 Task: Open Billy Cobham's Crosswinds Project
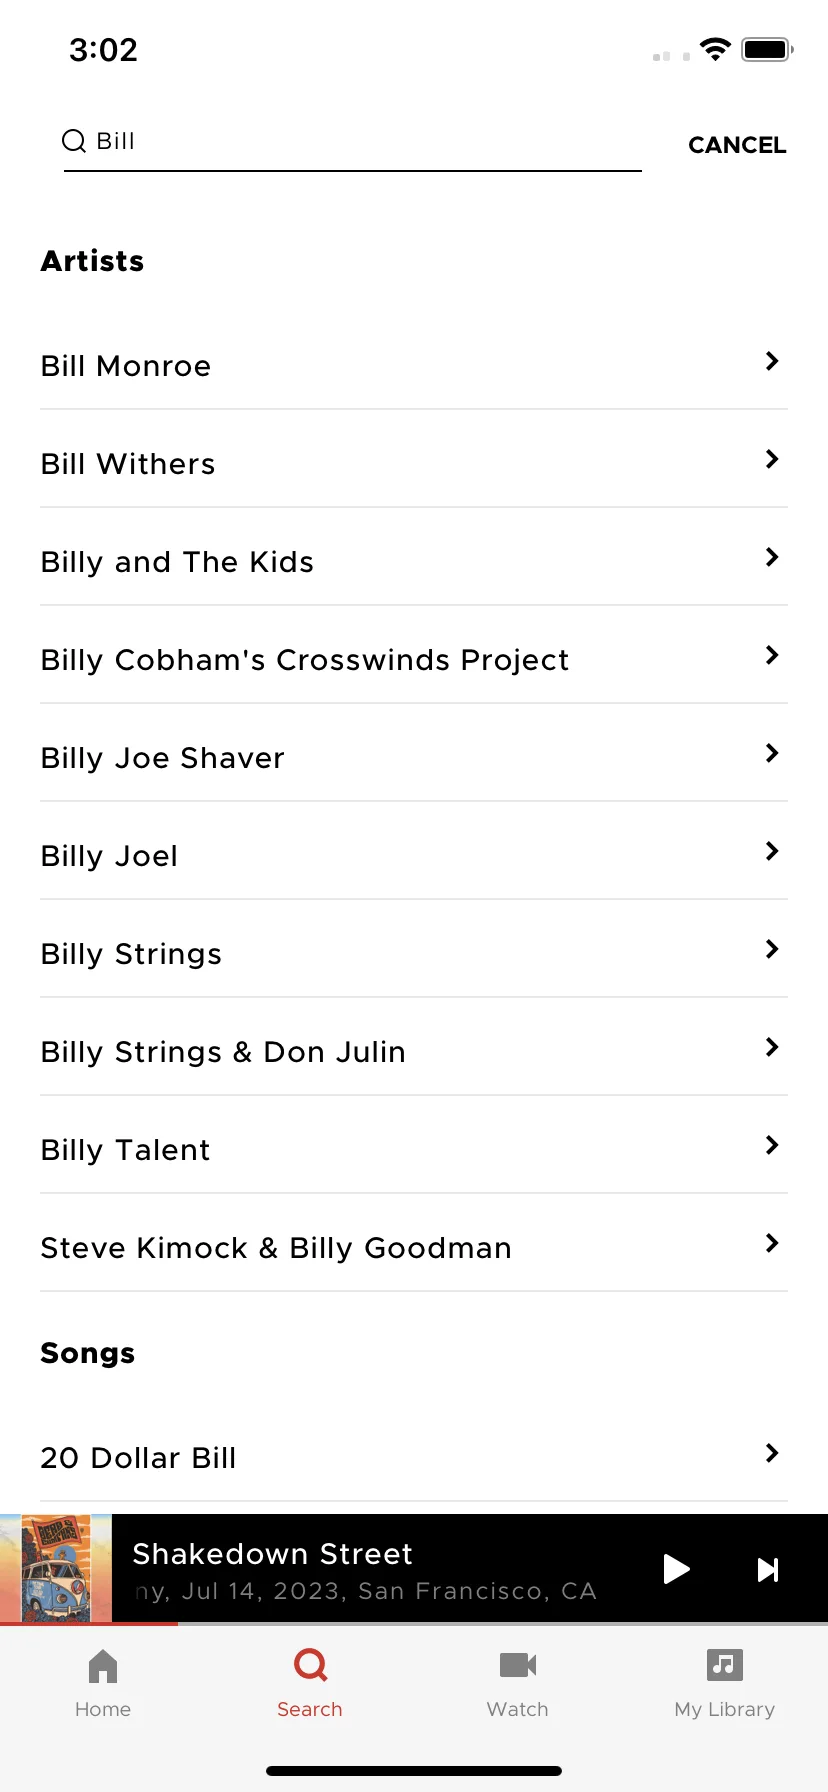click(x=414, y=655)
